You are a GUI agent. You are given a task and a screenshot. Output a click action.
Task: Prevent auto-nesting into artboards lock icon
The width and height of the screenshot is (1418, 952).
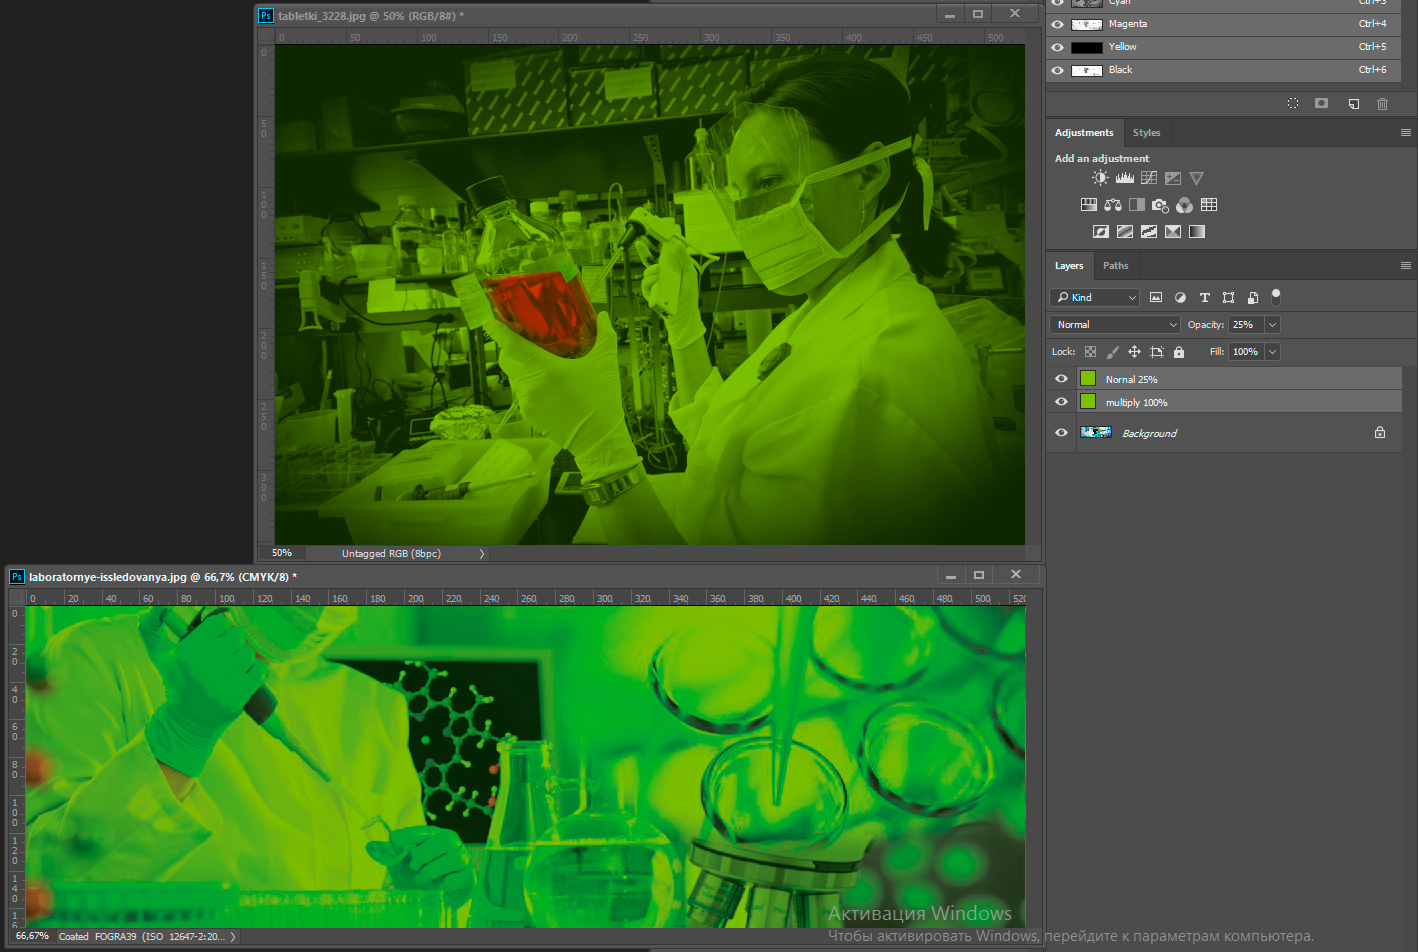pos(1157,352)
